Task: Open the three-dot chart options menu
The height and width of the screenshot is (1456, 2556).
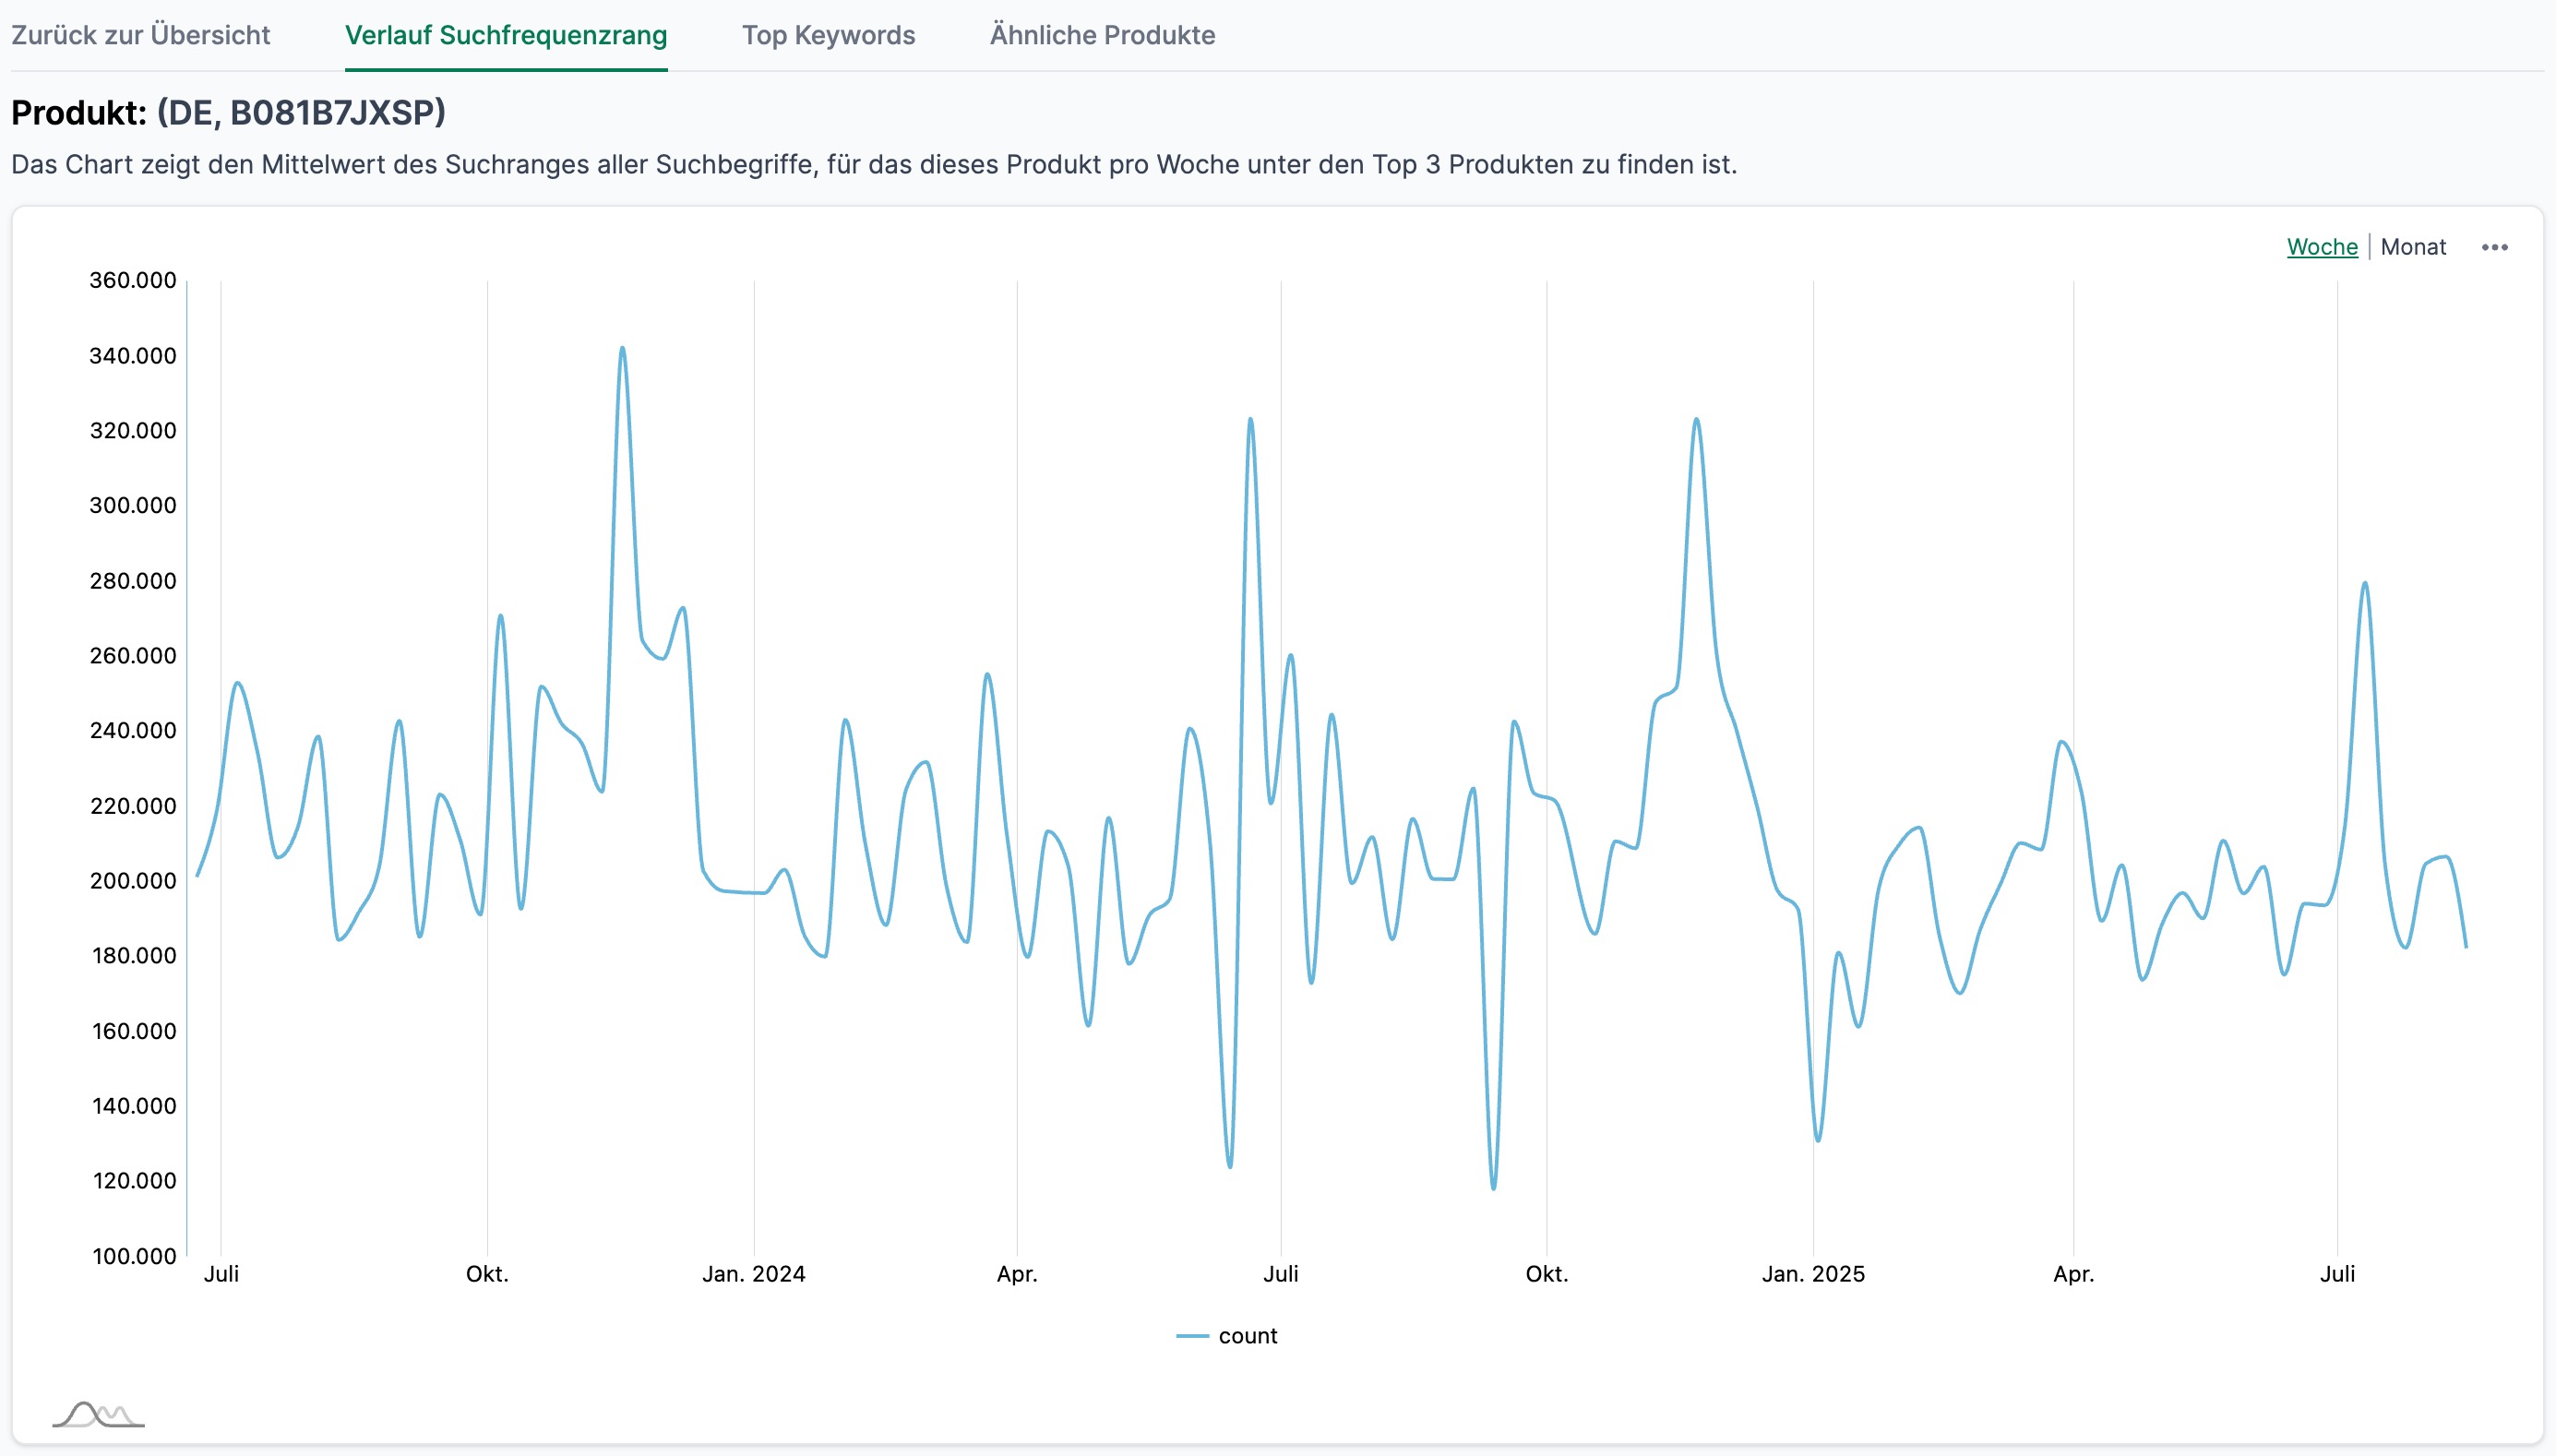Action: [2494, 247]
